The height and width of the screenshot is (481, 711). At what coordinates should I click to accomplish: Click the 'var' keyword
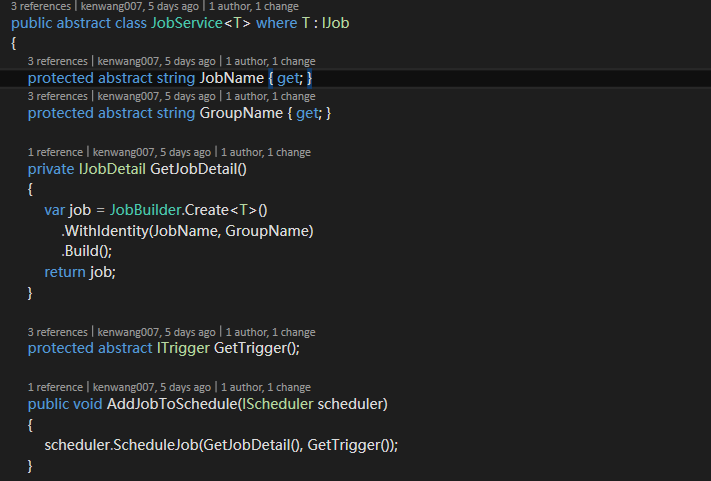coord(54,210)
